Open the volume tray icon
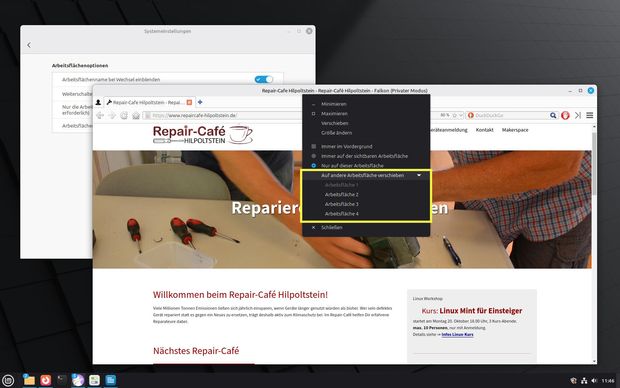Image resolution: width=620 pixels, height=388 pixels. pyautogui.click(x=594, y=381)
